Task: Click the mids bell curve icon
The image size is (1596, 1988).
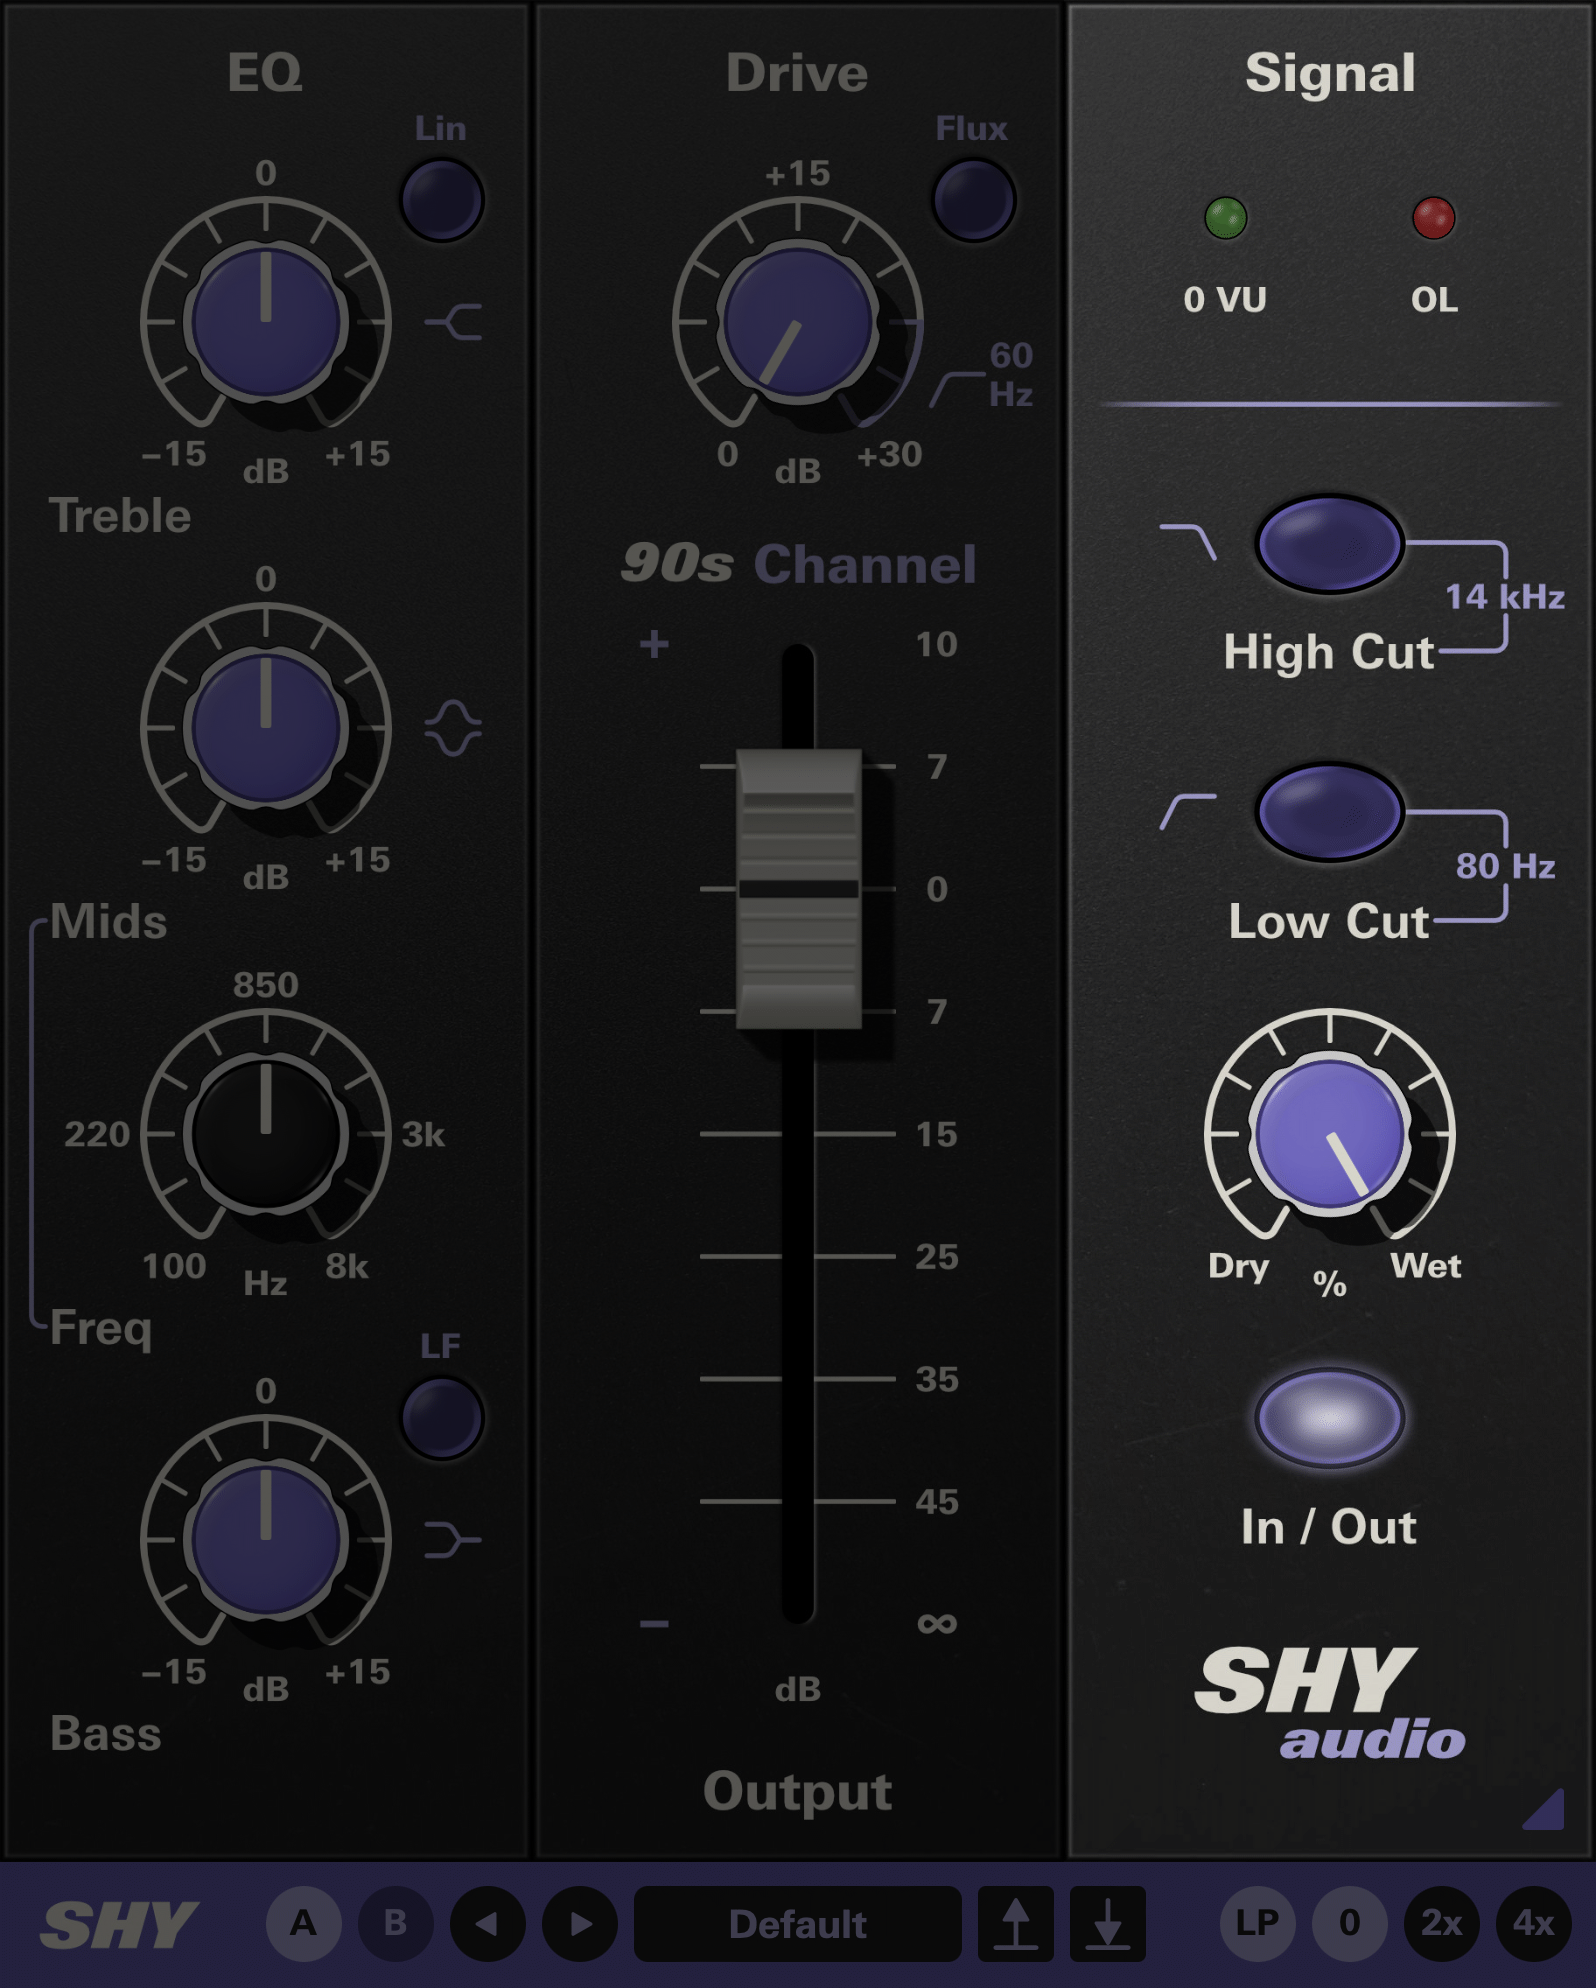Action: [454, 728]
